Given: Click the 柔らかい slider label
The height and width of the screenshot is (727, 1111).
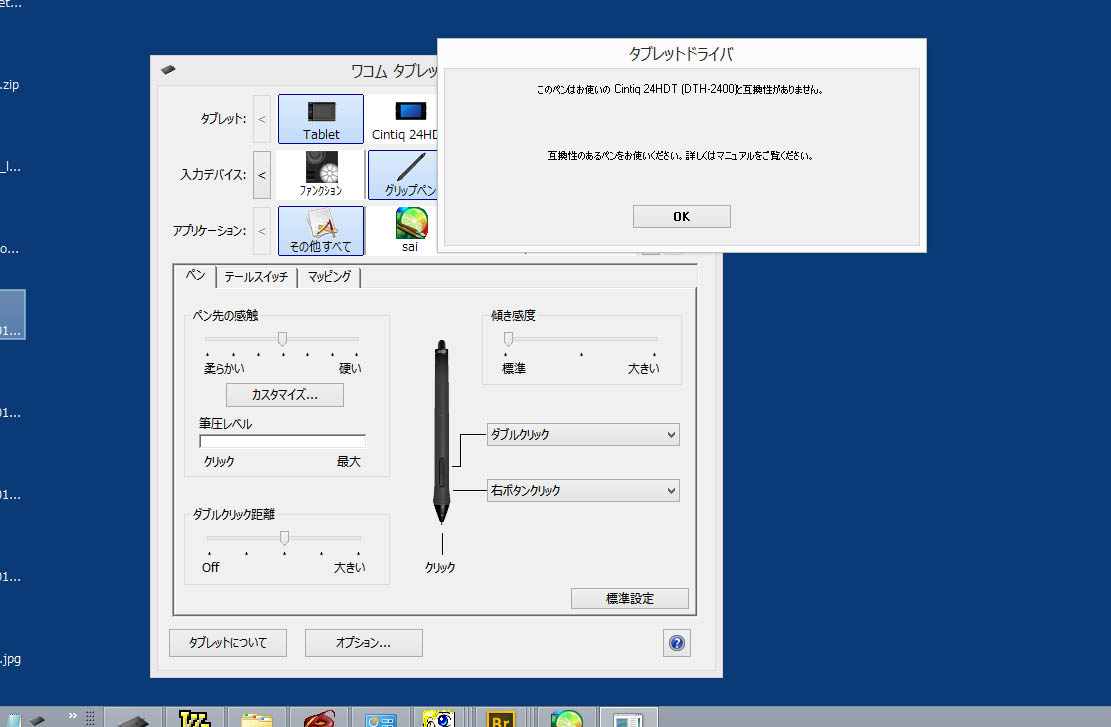Looking at the screenshot, I should [224, 368].
